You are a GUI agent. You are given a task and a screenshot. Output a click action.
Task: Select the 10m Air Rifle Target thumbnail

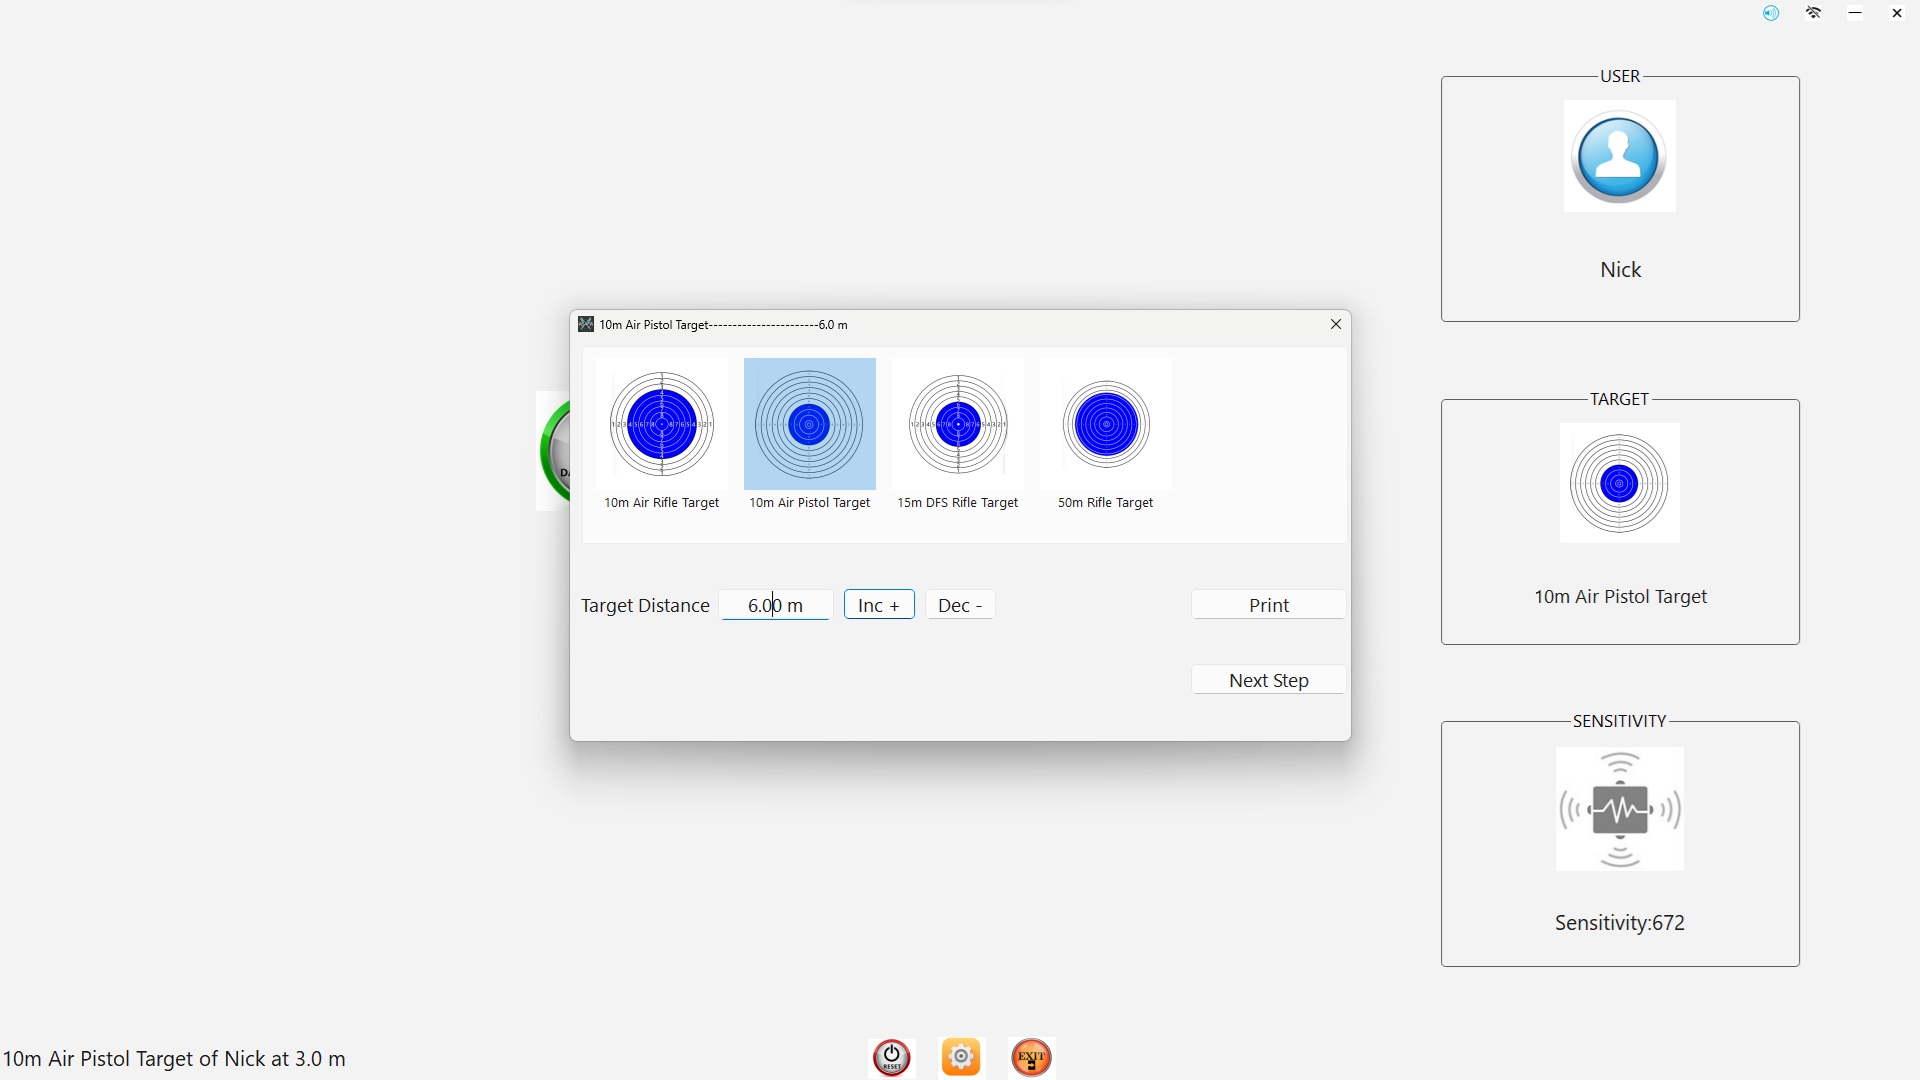[x=661, y=425]
